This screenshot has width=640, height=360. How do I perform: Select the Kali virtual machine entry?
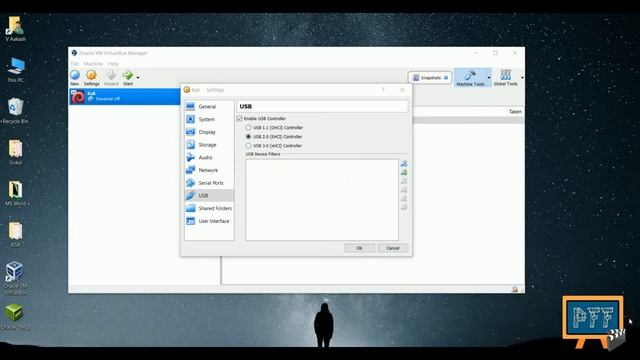124,97
